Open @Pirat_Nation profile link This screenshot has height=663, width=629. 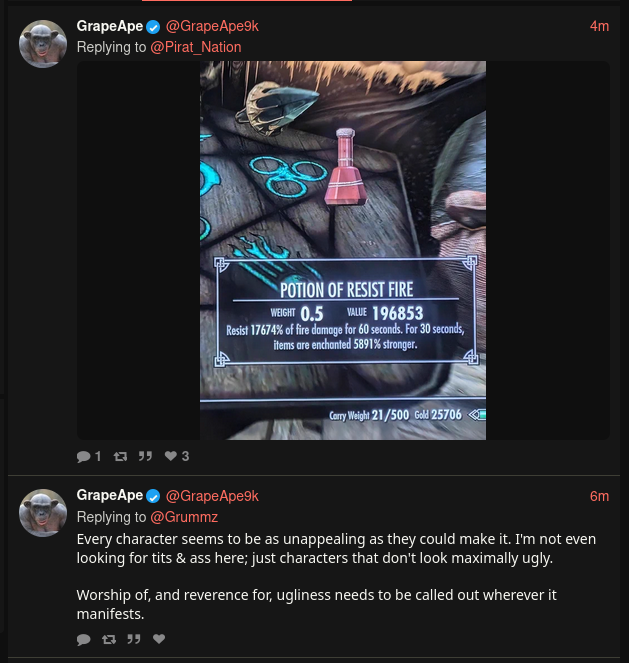[x=196, y=47]
